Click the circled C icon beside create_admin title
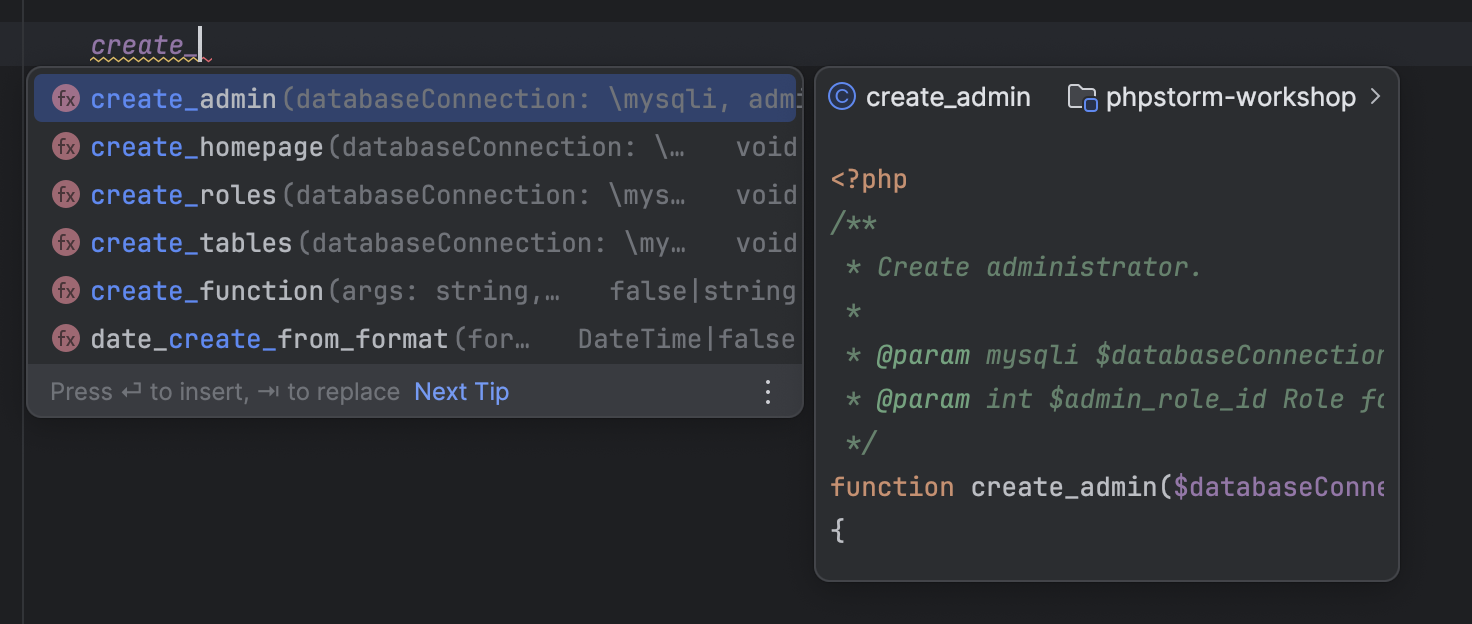The height and width of the screenshot is (624, 1472). pyautogui.click(x=843, y=96)
